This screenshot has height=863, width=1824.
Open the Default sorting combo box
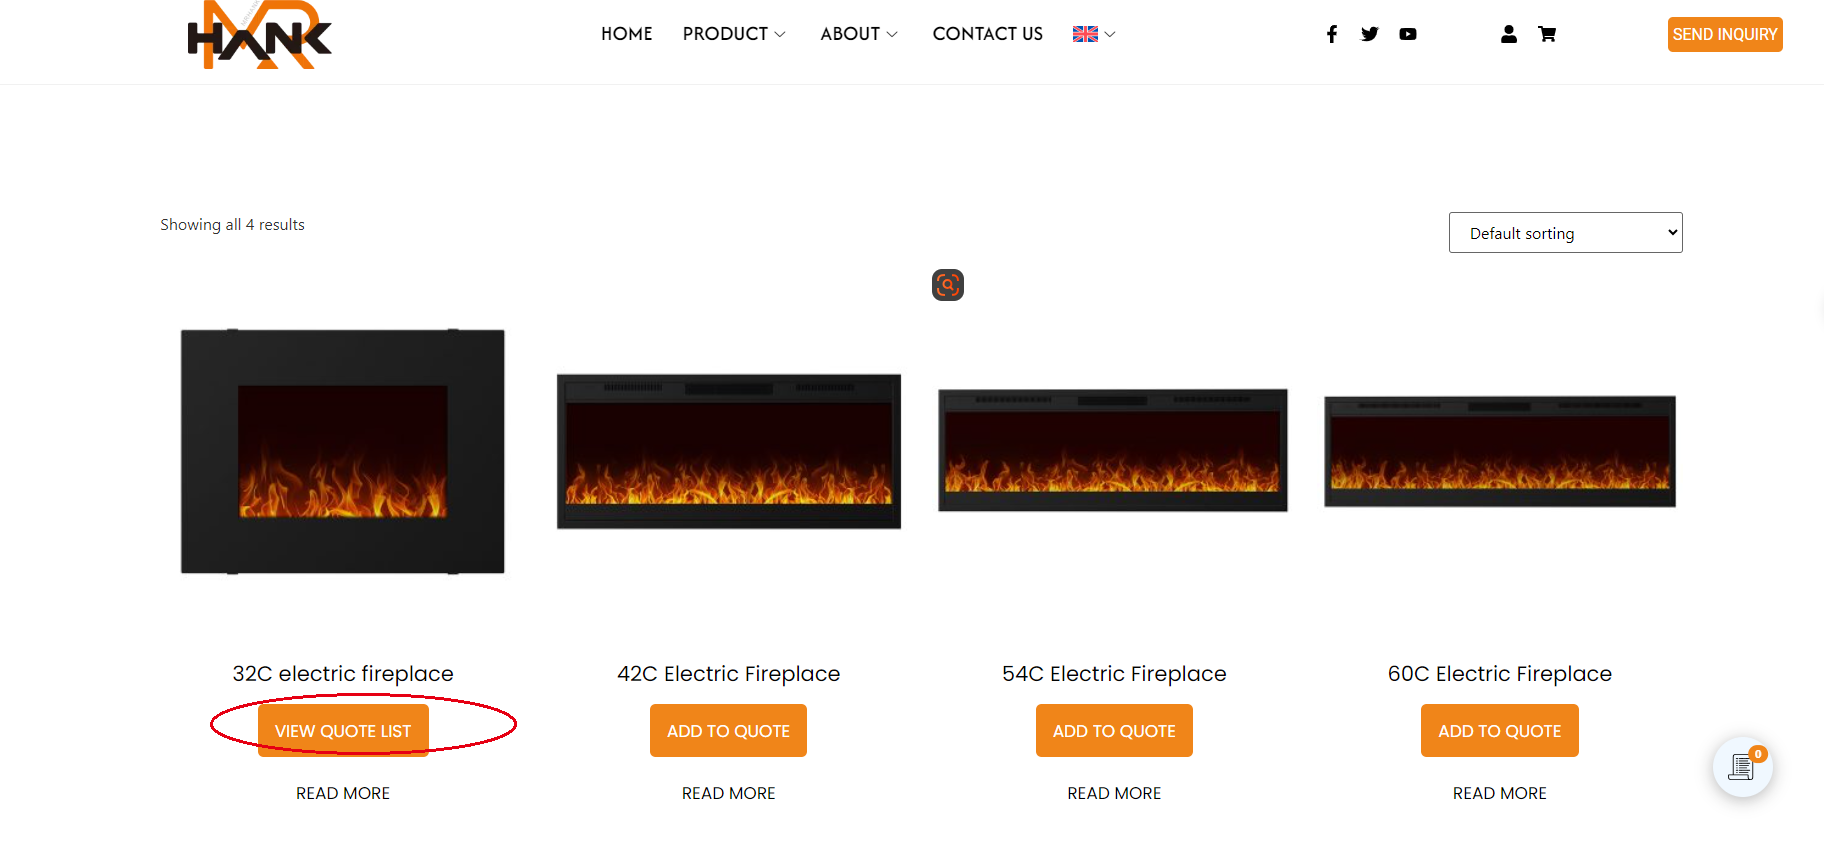[x=1565, y=233]
